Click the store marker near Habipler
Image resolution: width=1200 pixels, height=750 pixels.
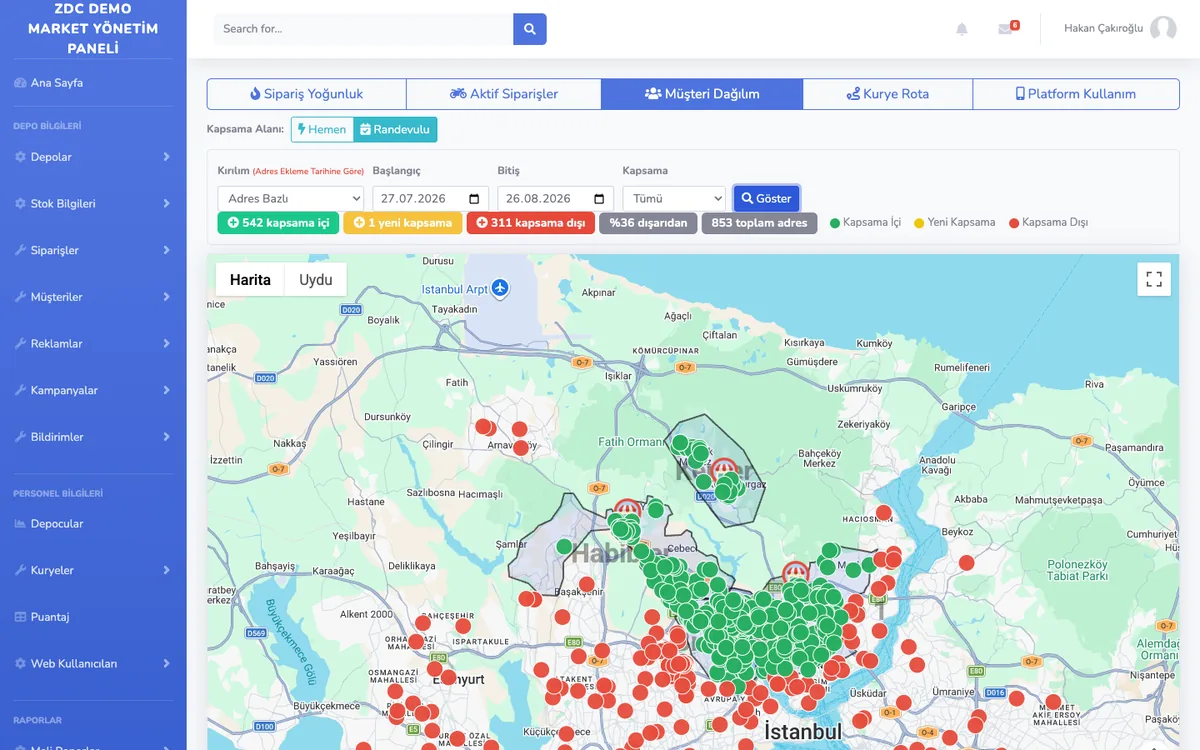point(627,511)
